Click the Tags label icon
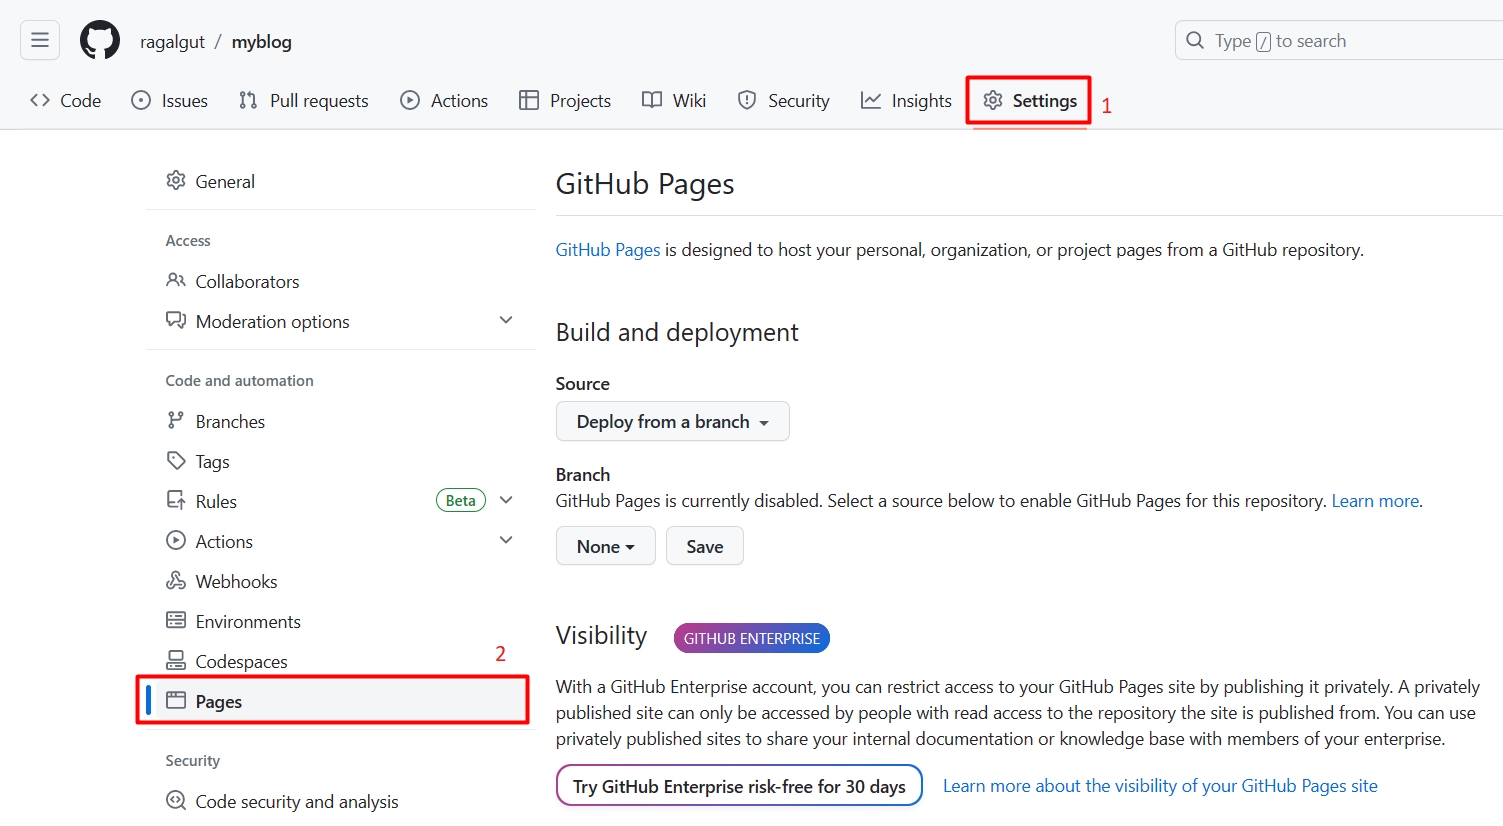Viewport: 1503px width, 826px height. 176,460
